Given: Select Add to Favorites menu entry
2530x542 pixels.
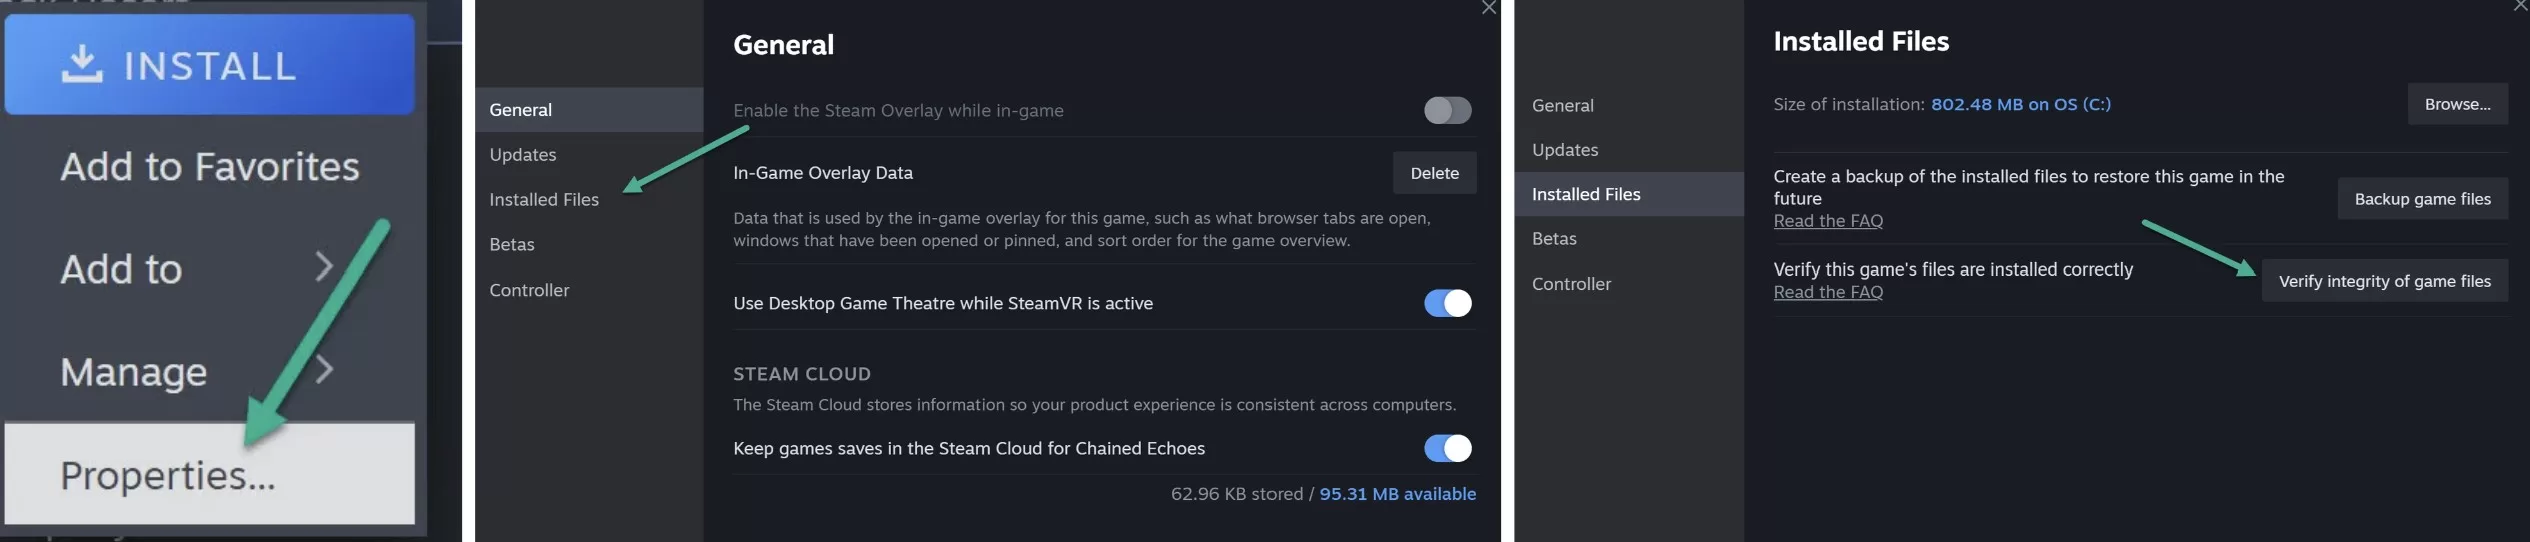Looking at the screenshot, I should 209,166.
